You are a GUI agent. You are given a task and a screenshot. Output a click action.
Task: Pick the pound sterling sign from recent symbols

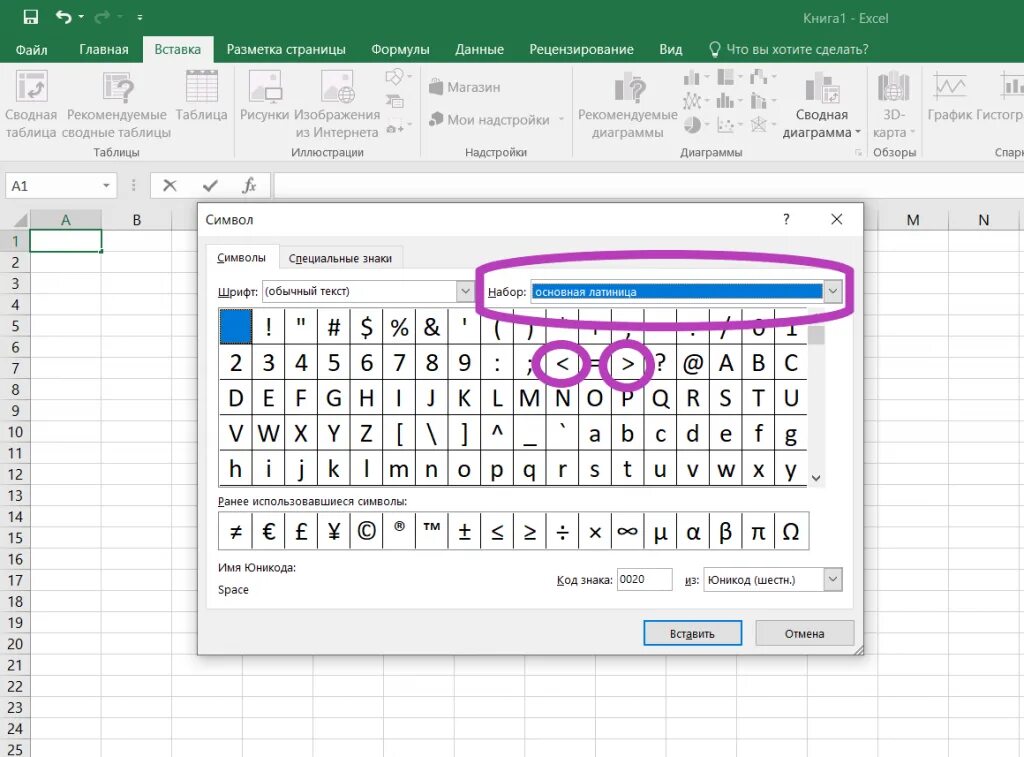pyautogui.click(x=301, y=532)
